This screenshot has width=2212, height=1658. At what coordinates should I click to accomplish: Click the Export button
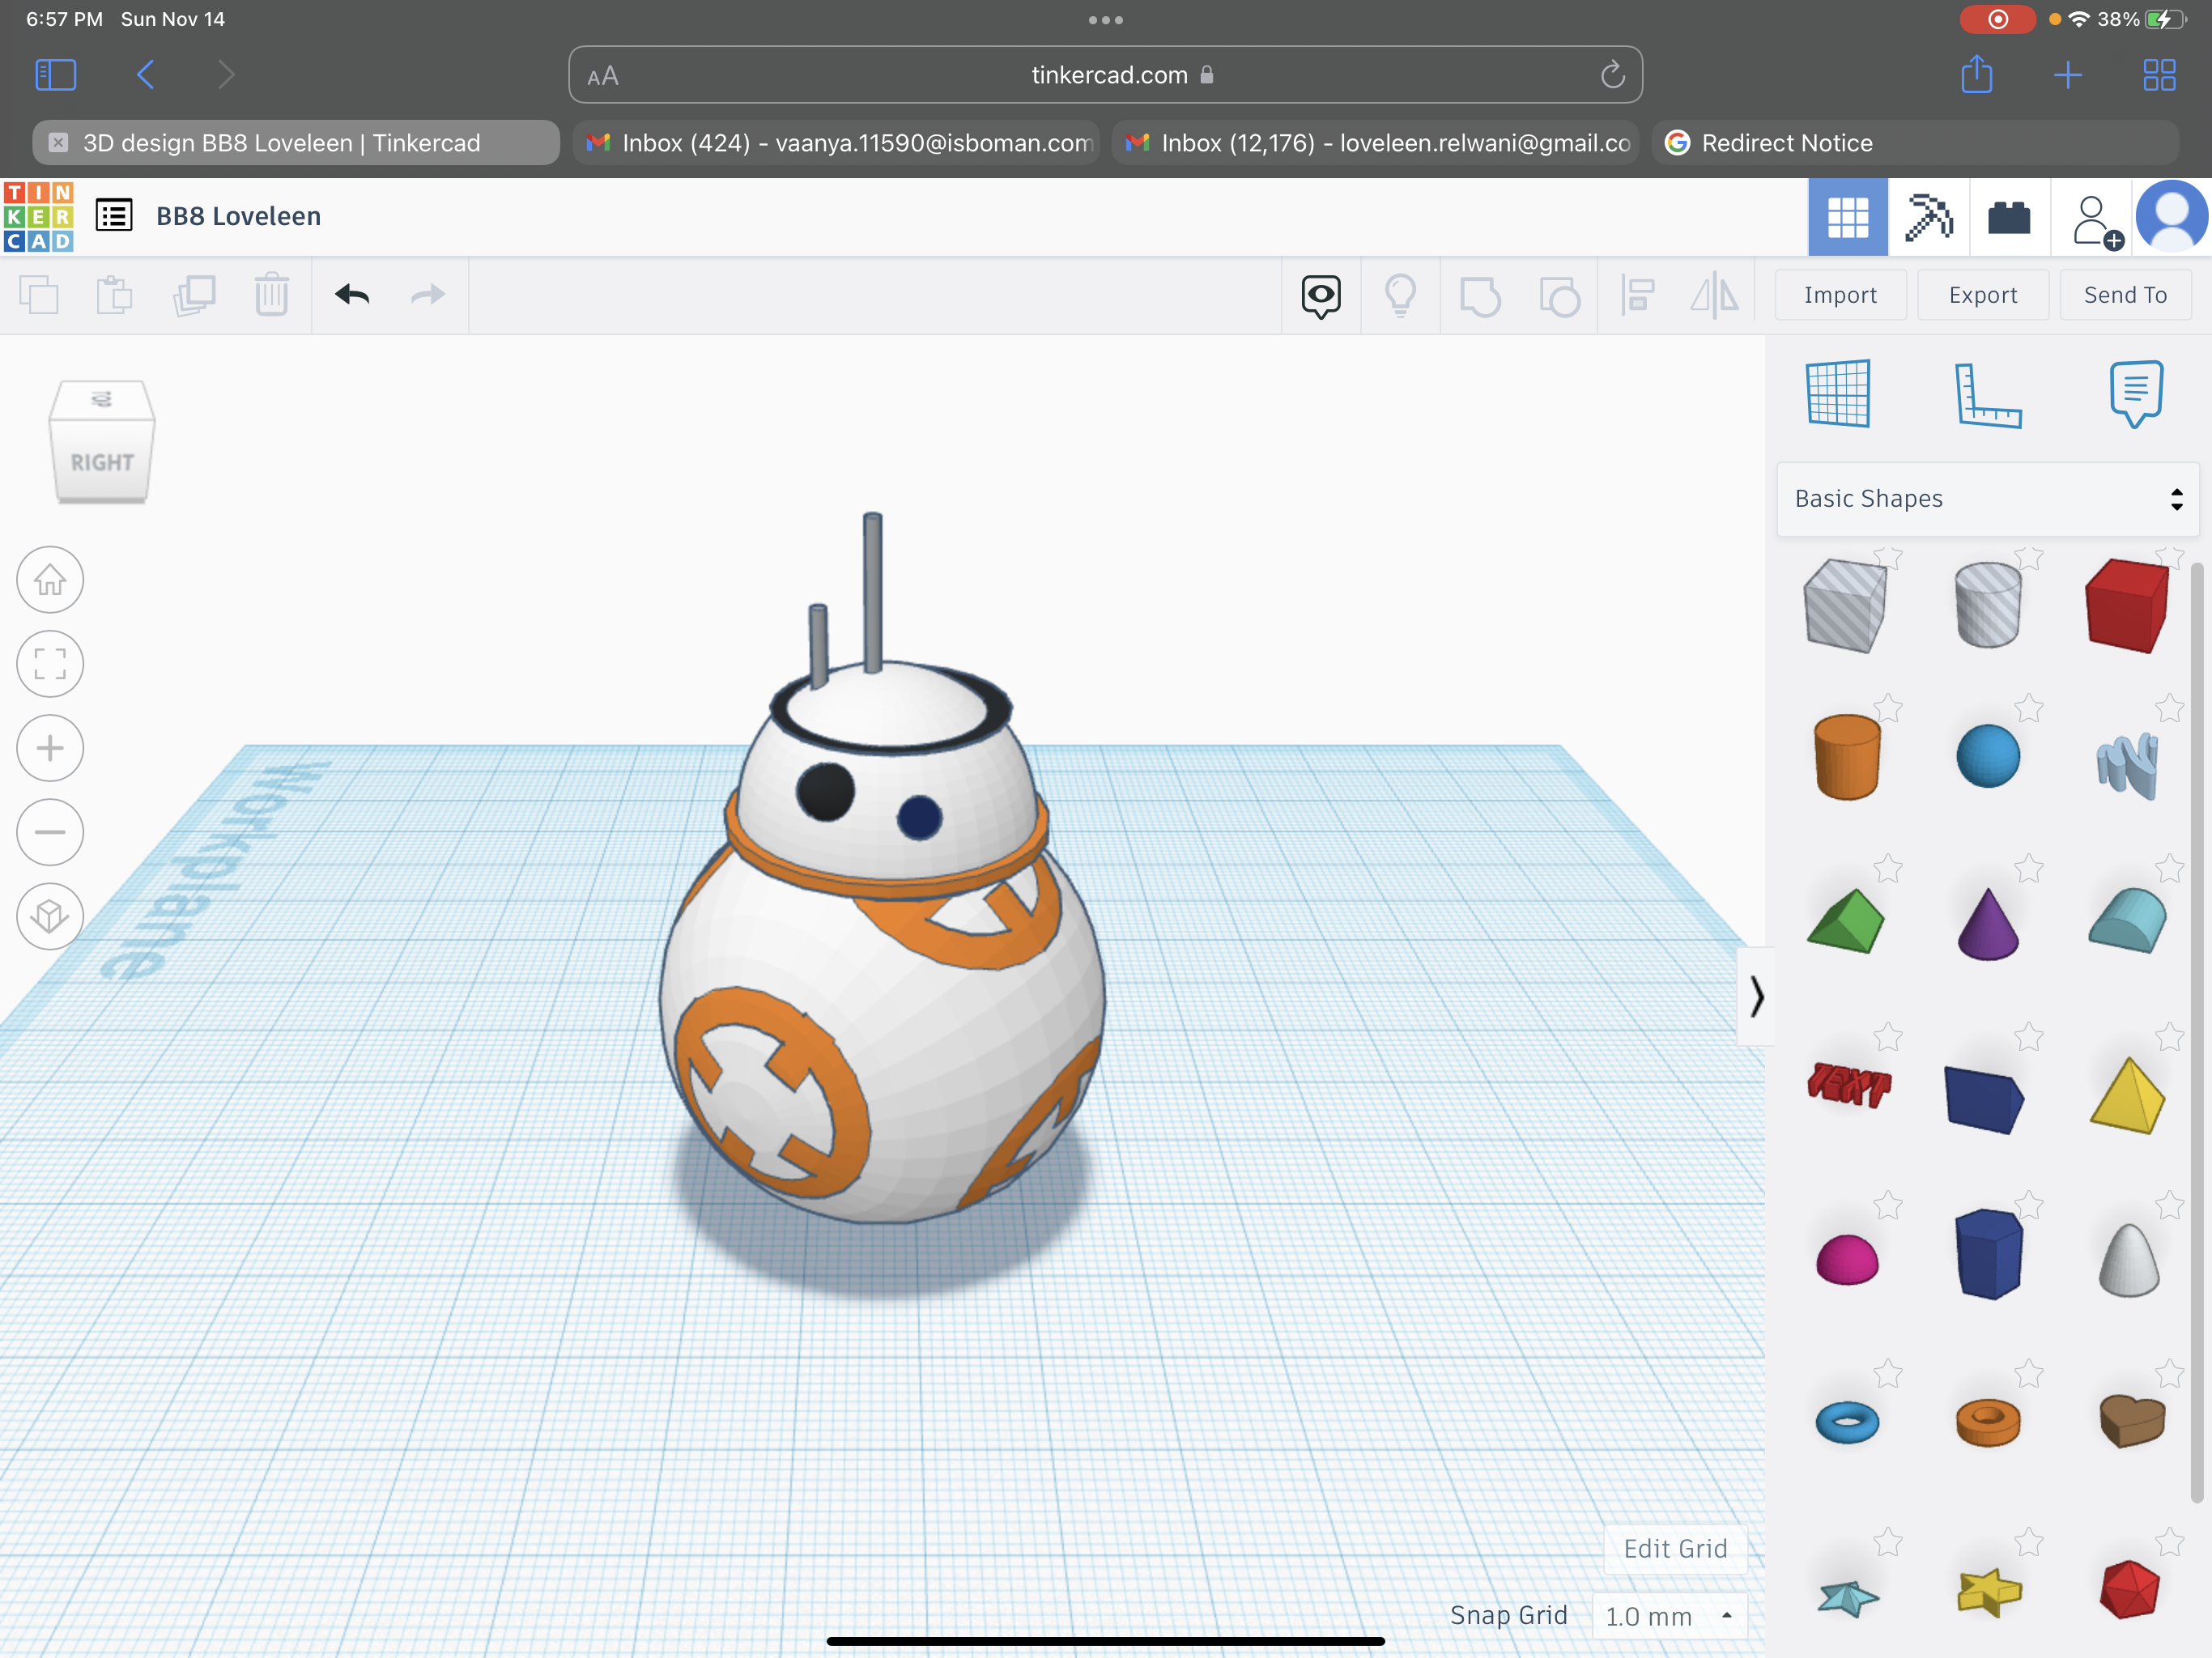pyautogui.click(x=1982, y=295)
